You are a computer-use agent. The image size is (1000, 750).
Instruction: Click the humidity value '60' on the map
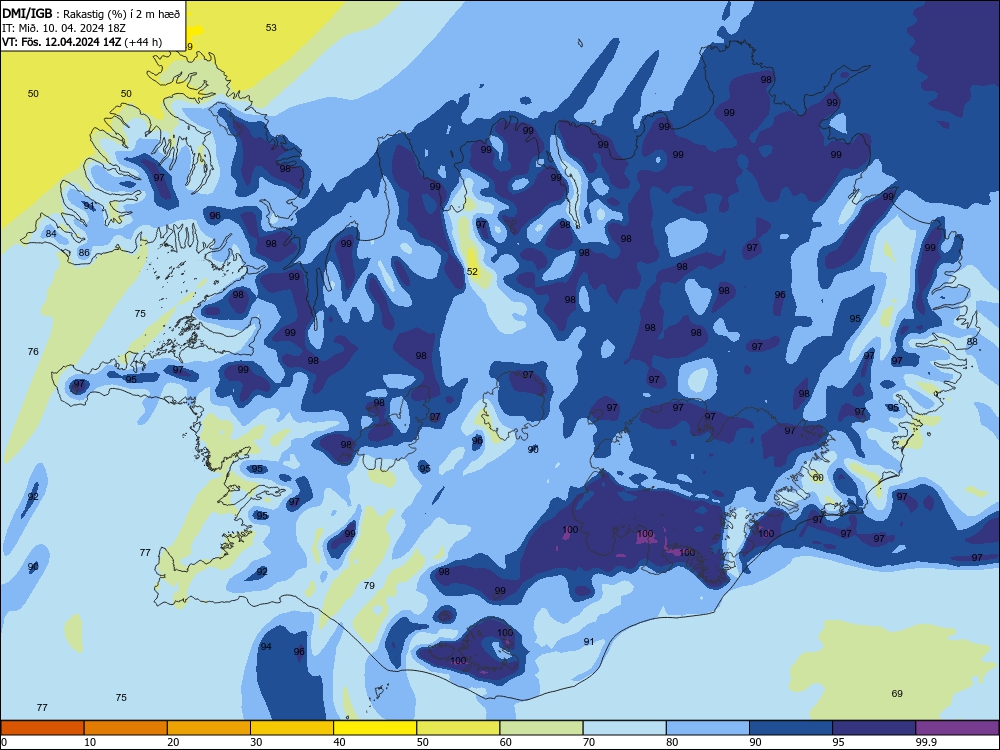pos(818,477)
